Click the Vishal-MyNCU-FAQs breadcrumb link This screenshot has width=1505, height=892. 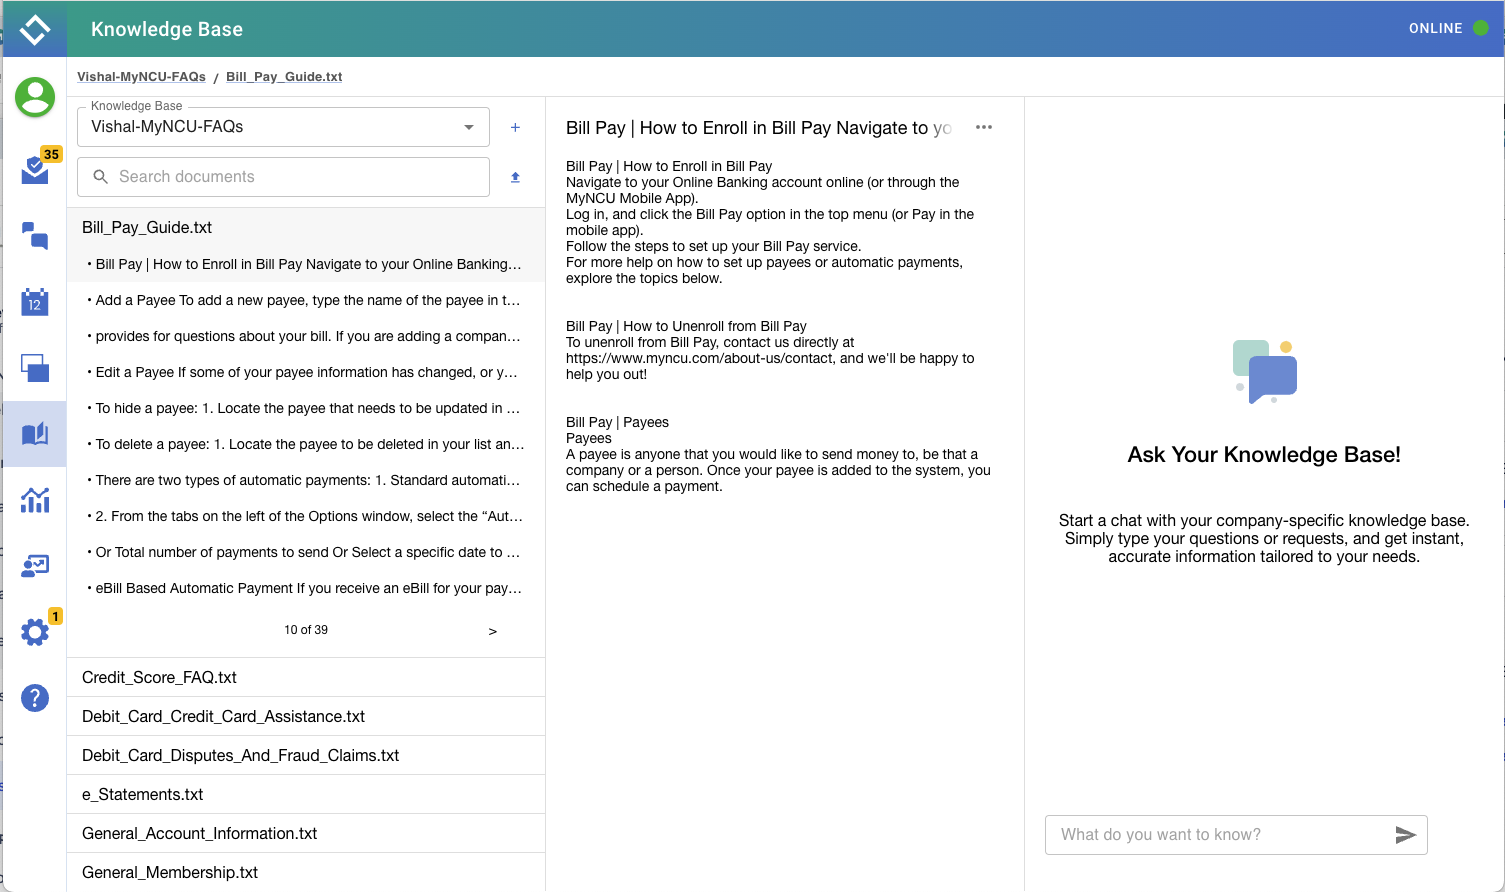141,77
